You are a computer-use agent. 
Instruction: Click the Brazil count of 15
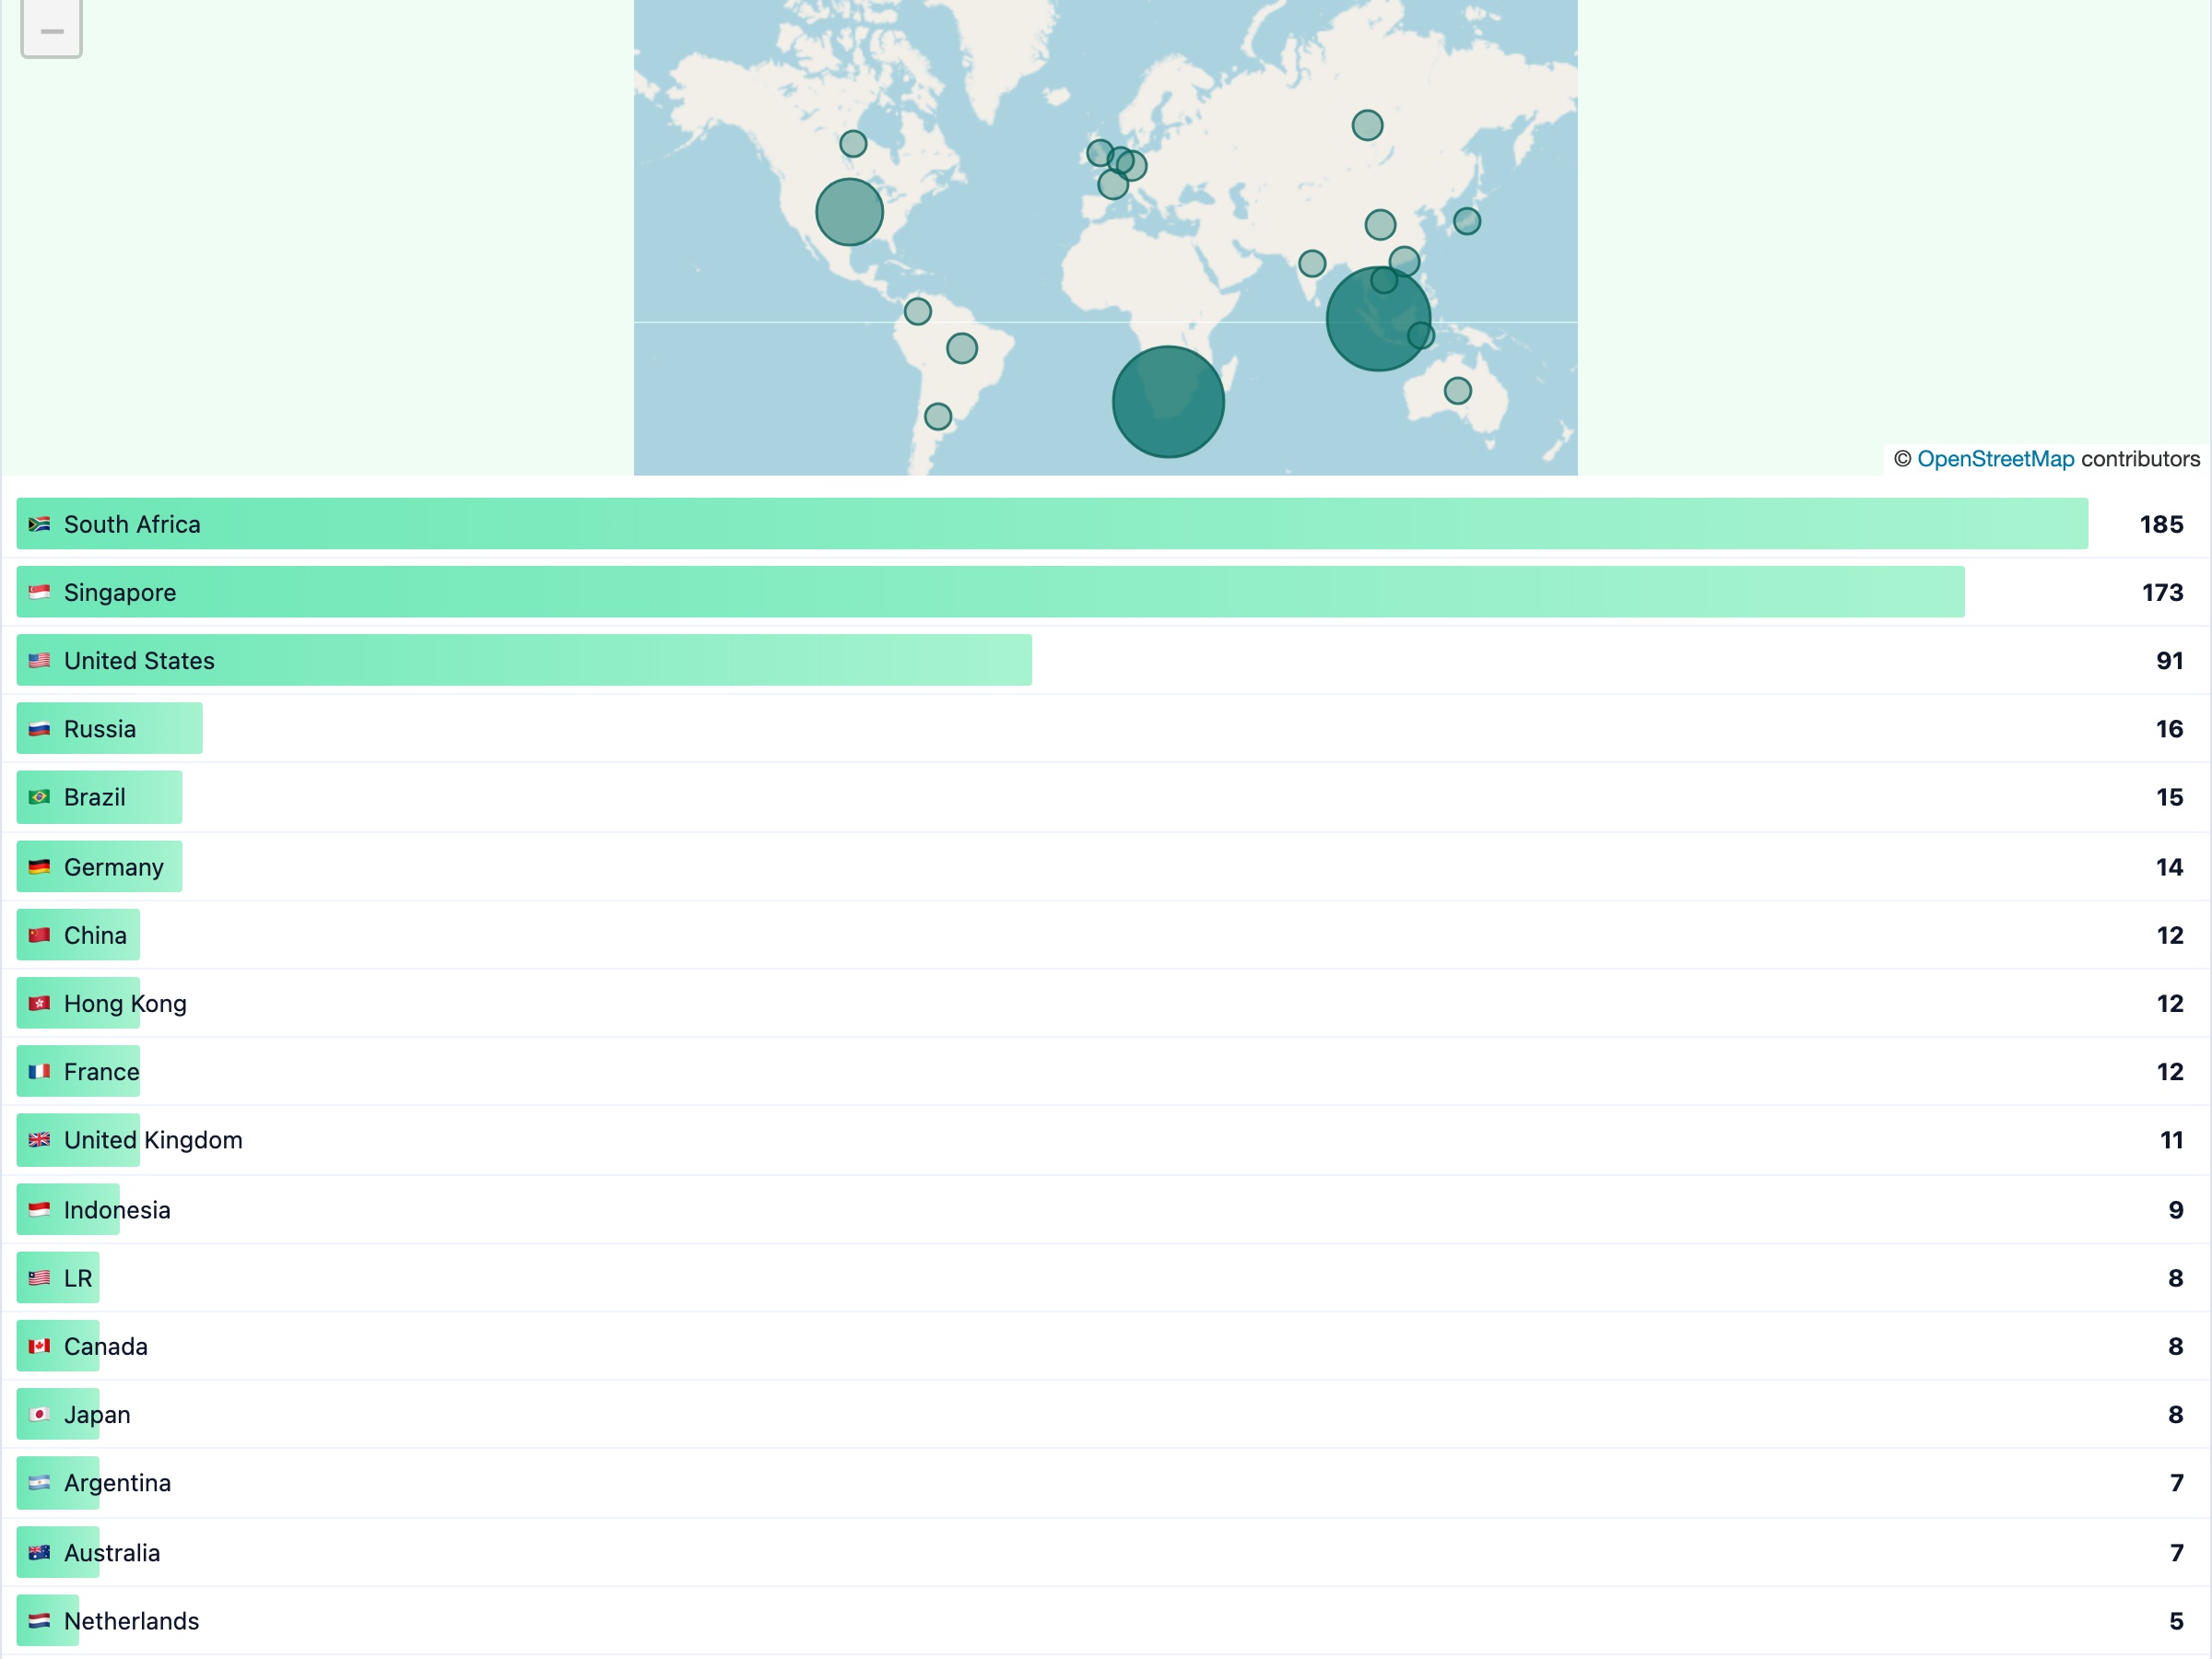click(2169, 797)
